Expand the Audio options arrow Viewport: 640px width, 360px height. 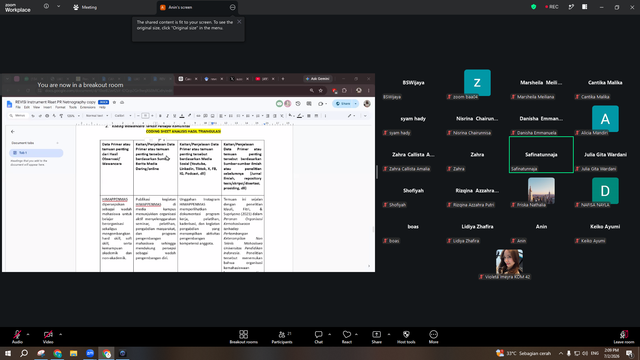click(x=28, y=334)
